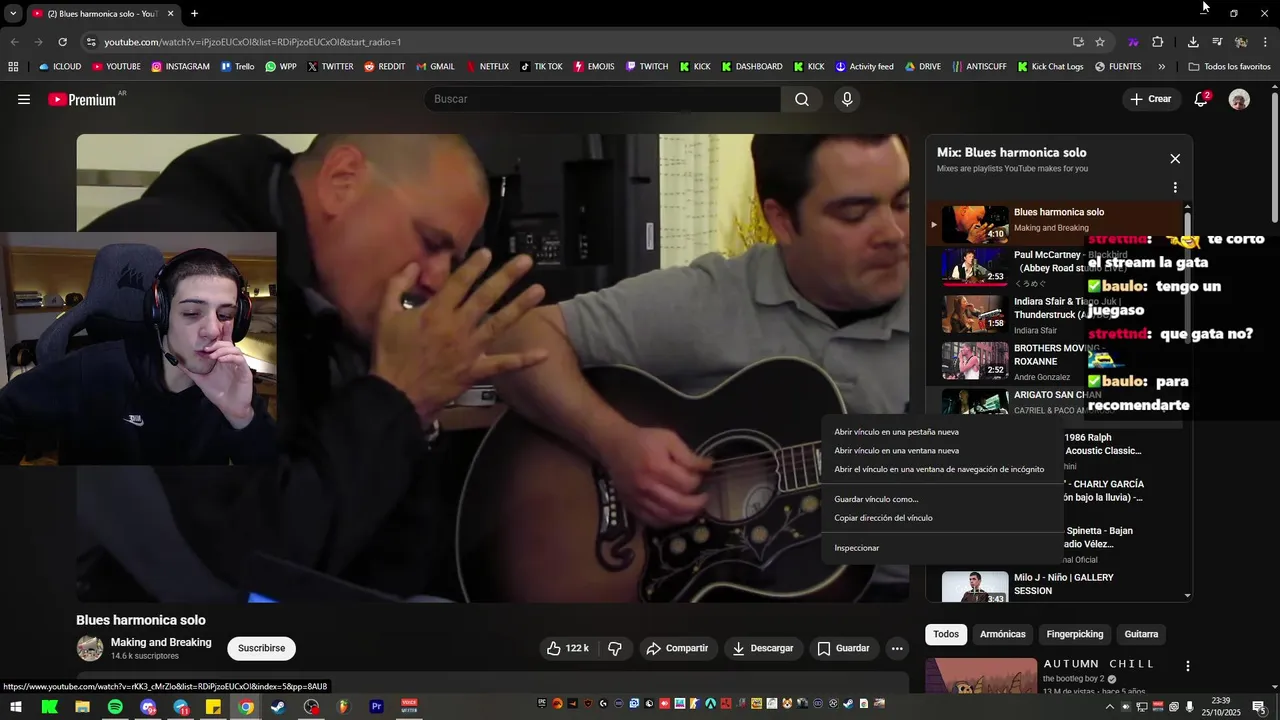
Task: Open Premiere Pro from the taskbar
Action: (x=376, y=707)
